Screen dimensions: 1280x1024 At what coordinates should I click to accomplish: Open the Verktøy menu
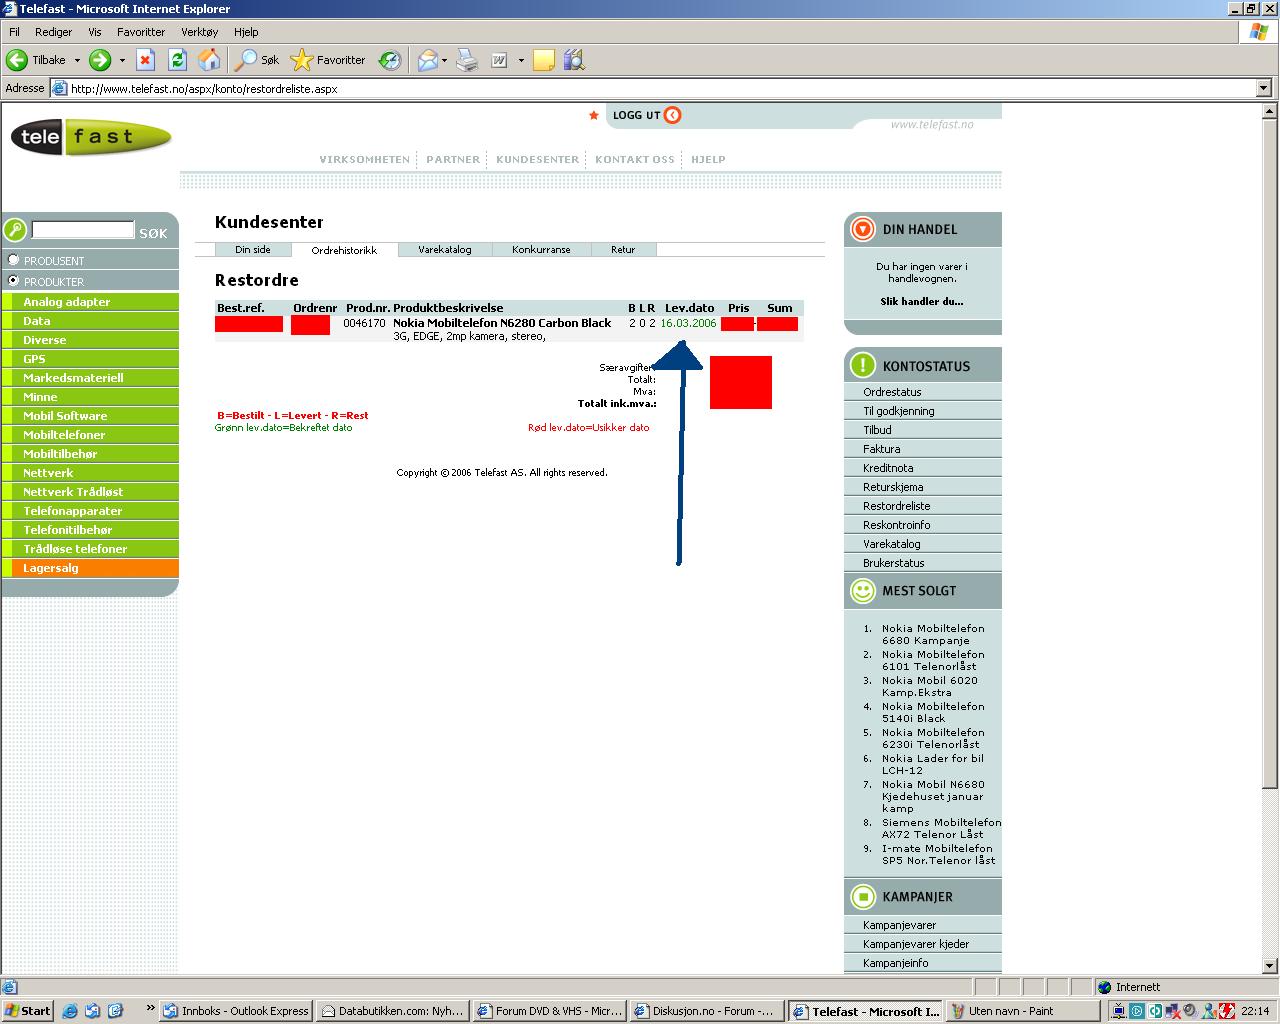200,32
